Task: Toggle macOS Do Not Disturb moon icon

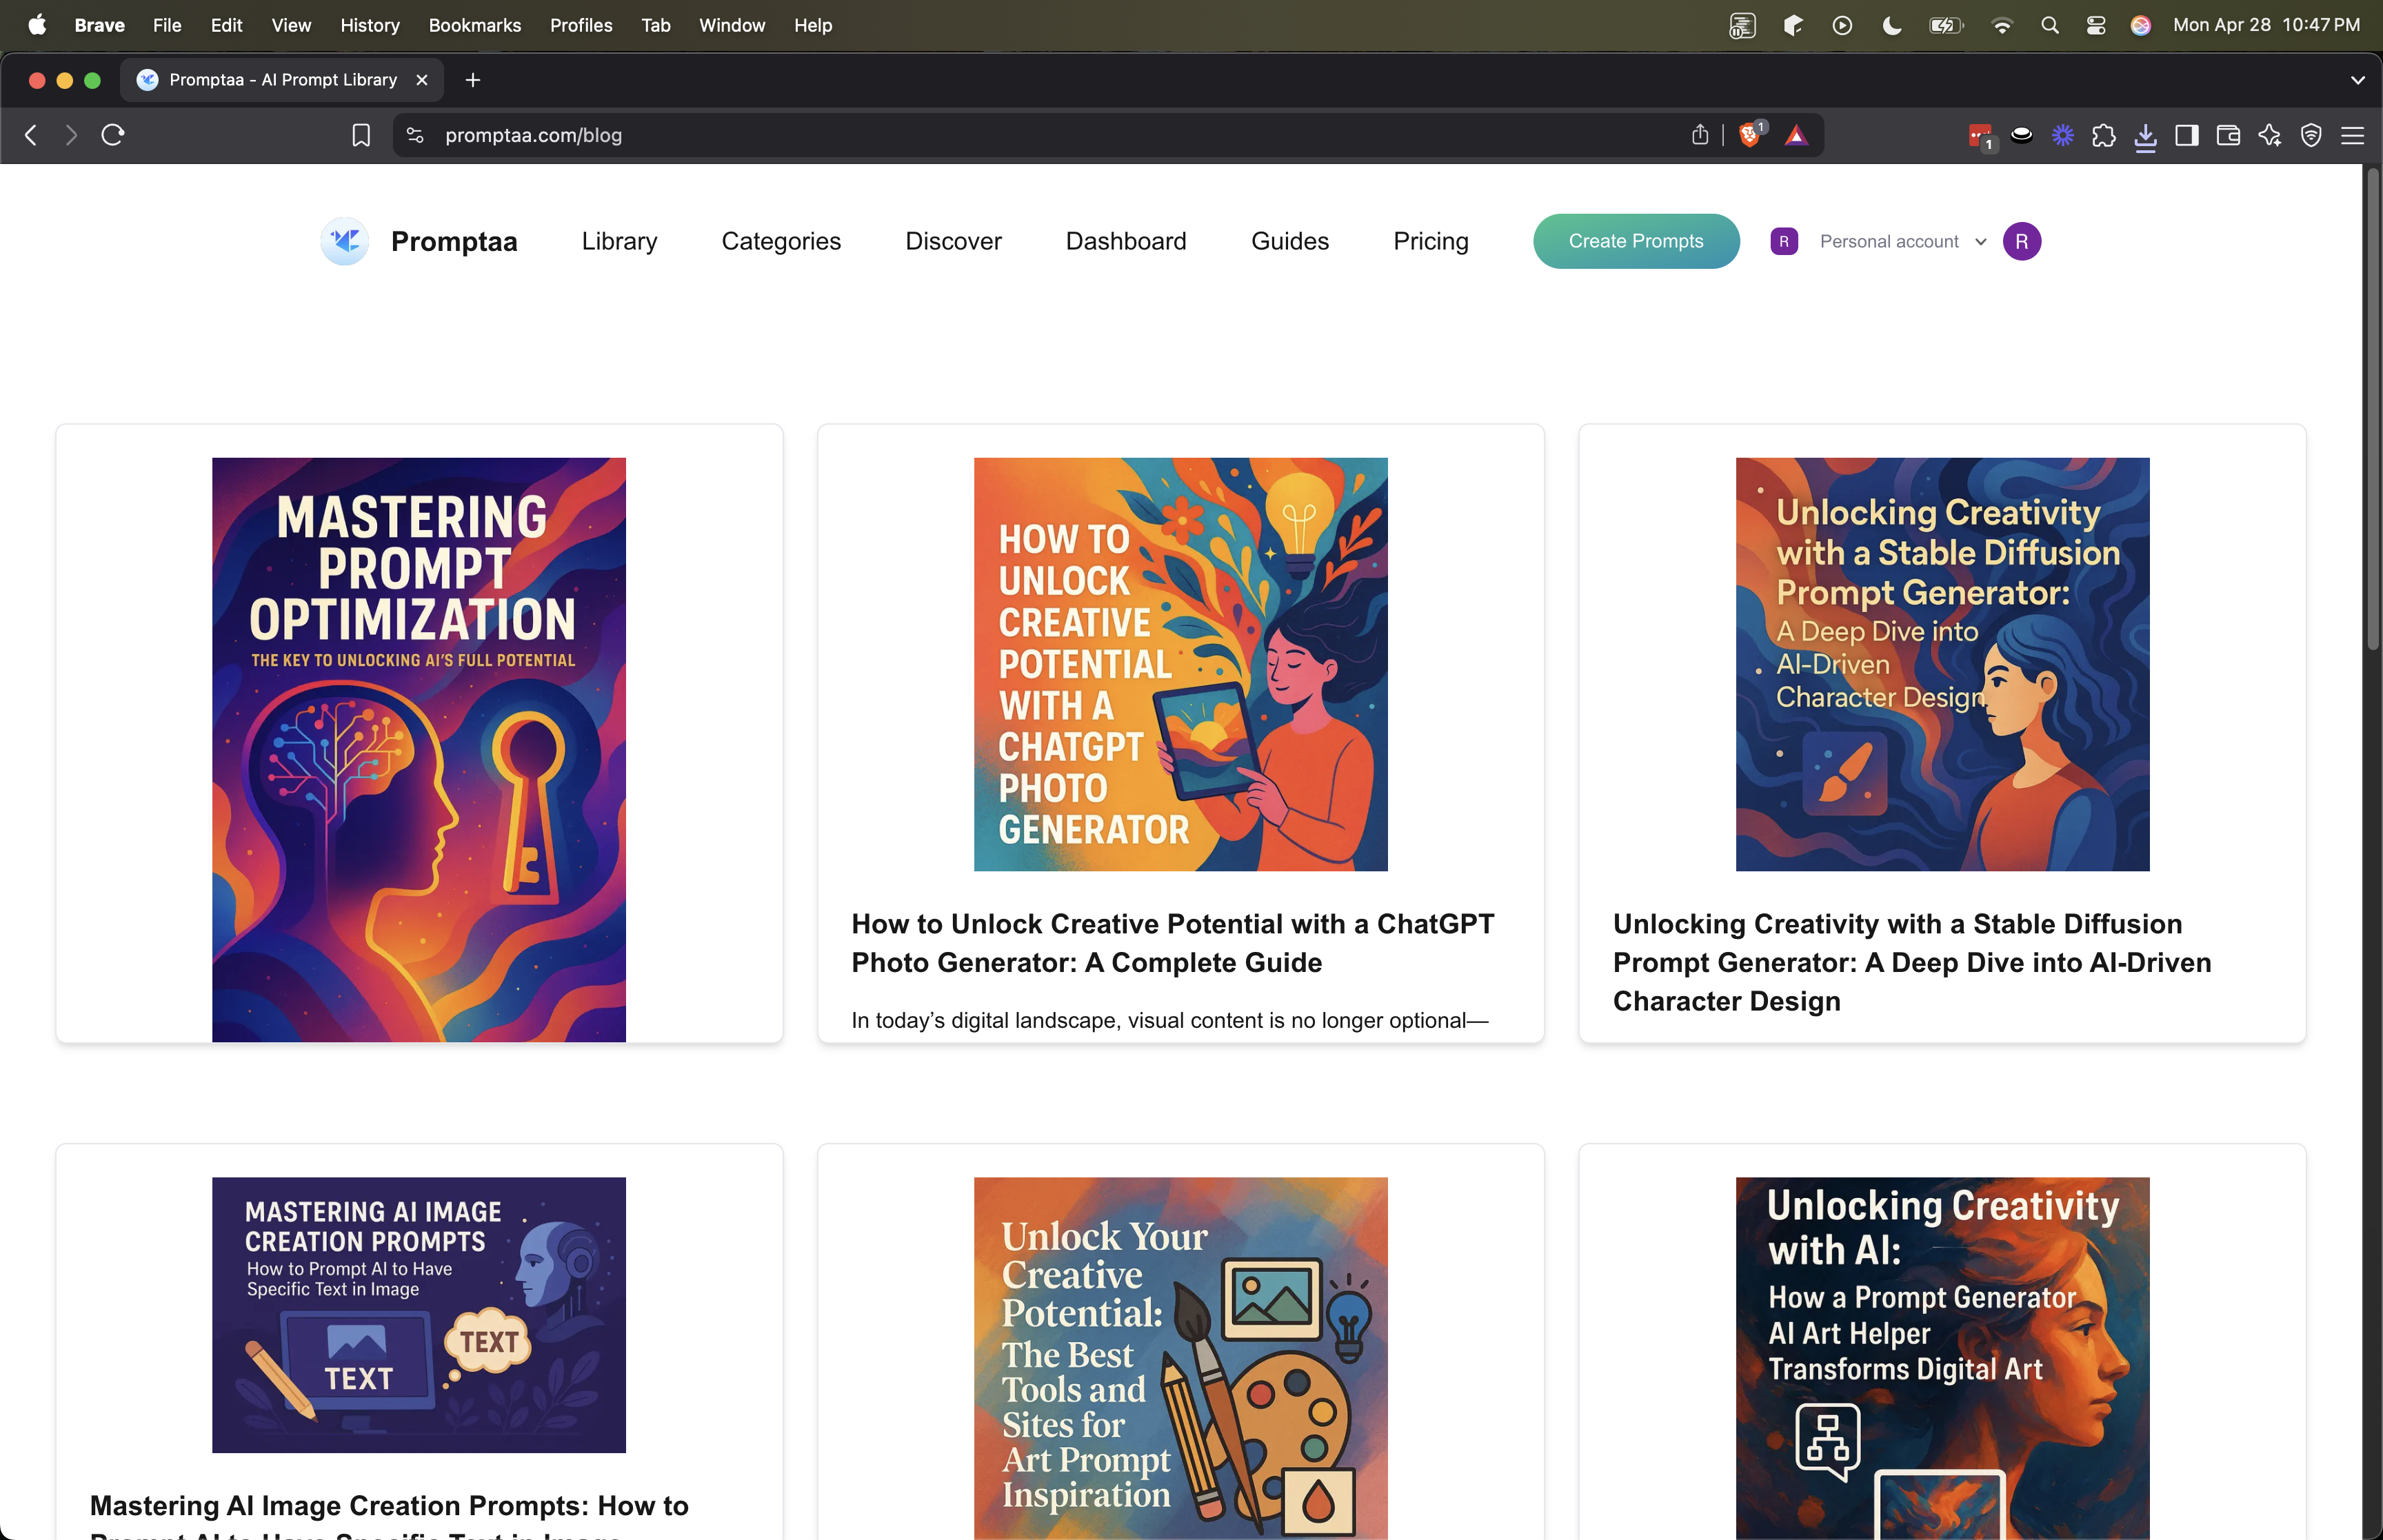Action: [x=1891, y=25]
